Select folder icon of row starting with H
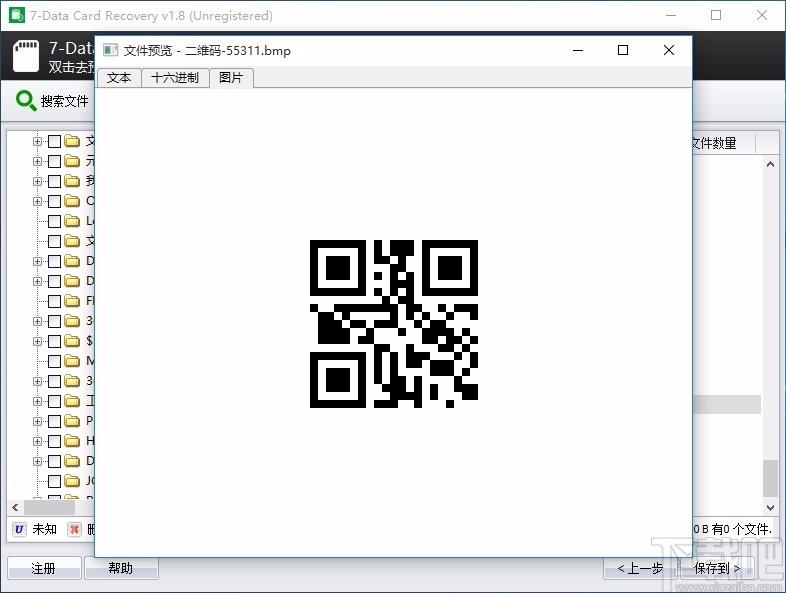The height and width of the screenshot is (593, 786). [72, 441]
